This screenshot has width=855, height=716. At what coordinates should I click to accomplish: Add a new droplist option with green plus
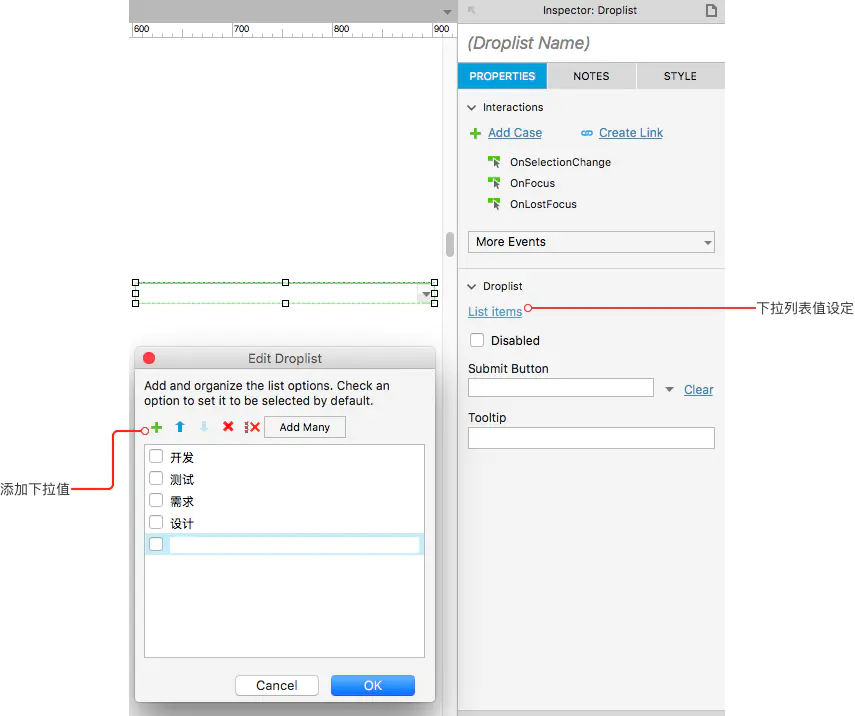pos(156,427)
